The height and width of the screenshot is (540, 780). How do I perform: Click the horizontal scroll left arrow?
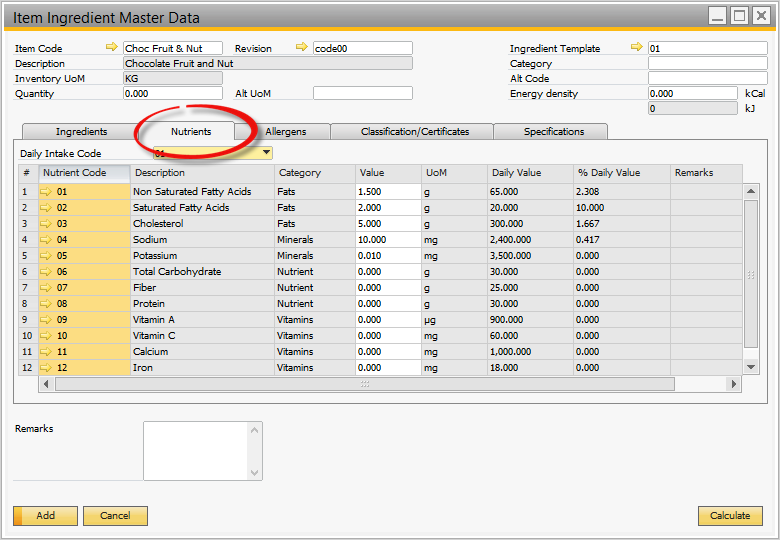pos(46,384)
